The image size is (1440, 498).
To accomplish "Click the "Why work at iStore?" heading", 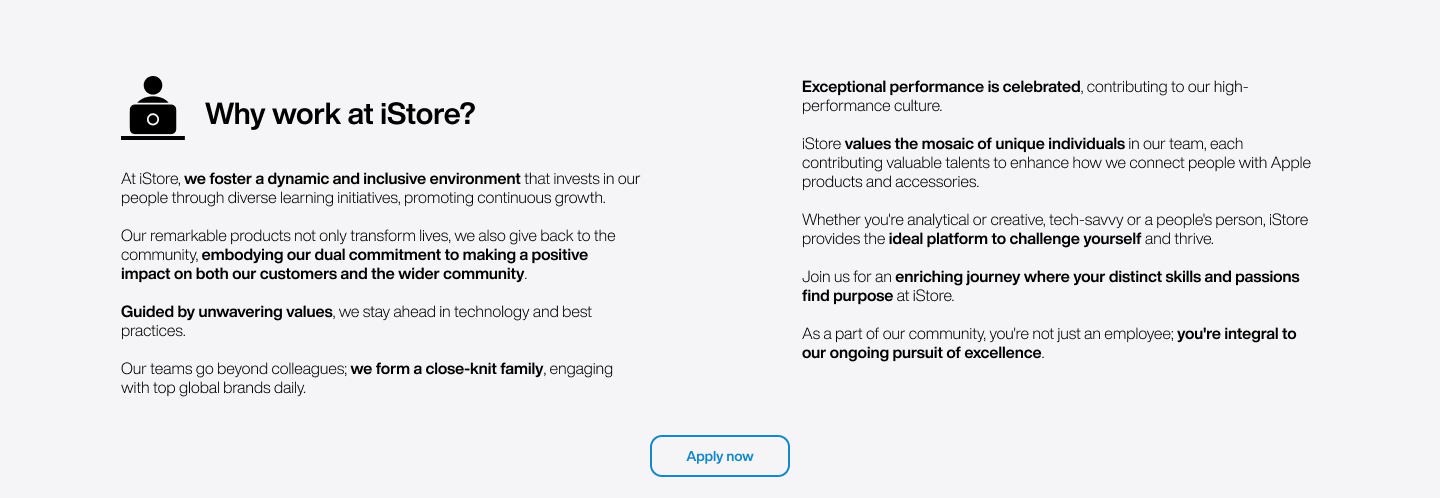I will (x=339, y=115).
